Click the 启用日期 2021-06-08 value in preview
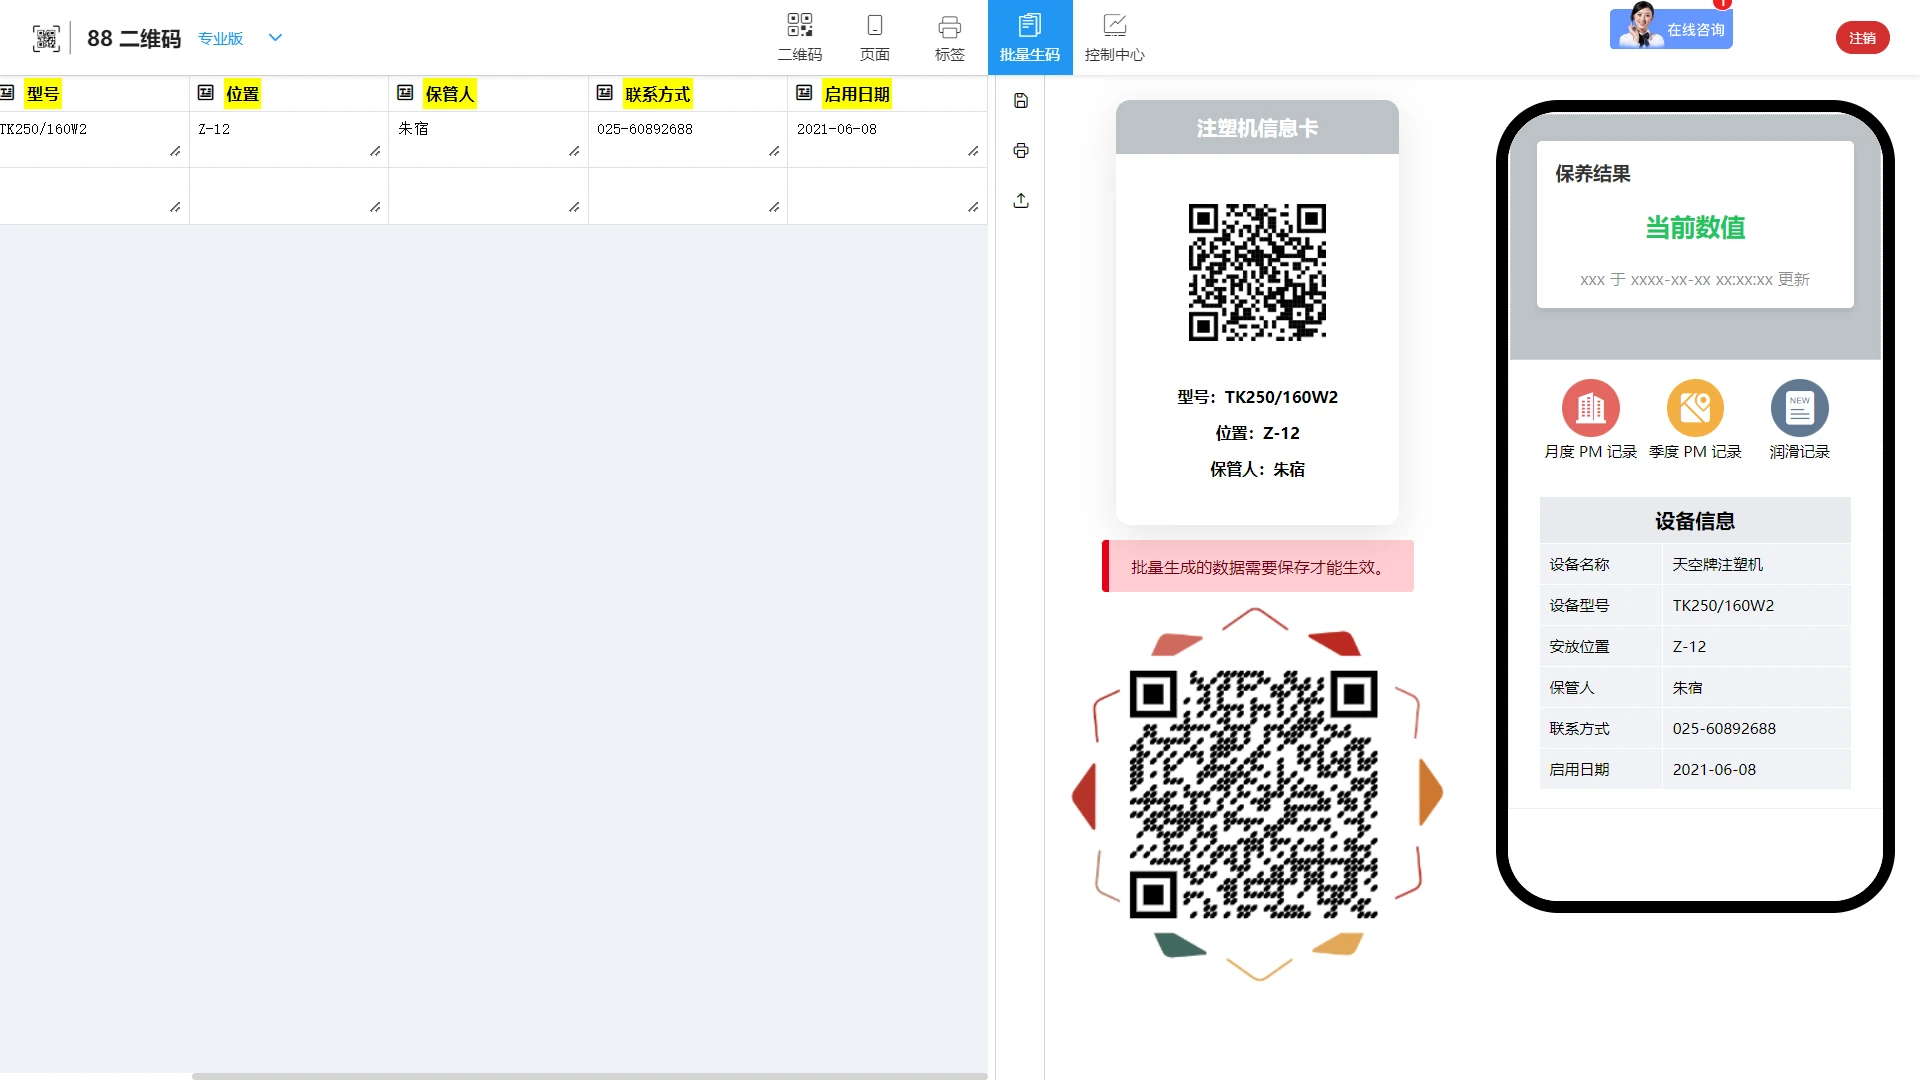Viewport: 1920px width, 1080px height. (x=1714, y=769)
